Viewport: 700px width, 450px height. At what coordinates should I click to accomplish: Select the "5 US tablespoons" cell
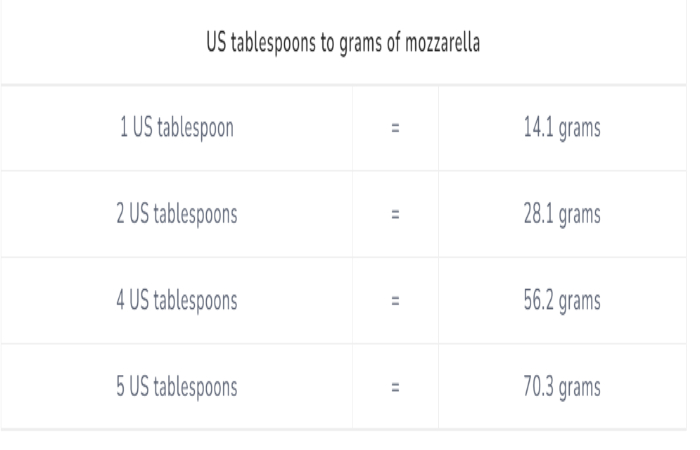[x=177, y=387]
